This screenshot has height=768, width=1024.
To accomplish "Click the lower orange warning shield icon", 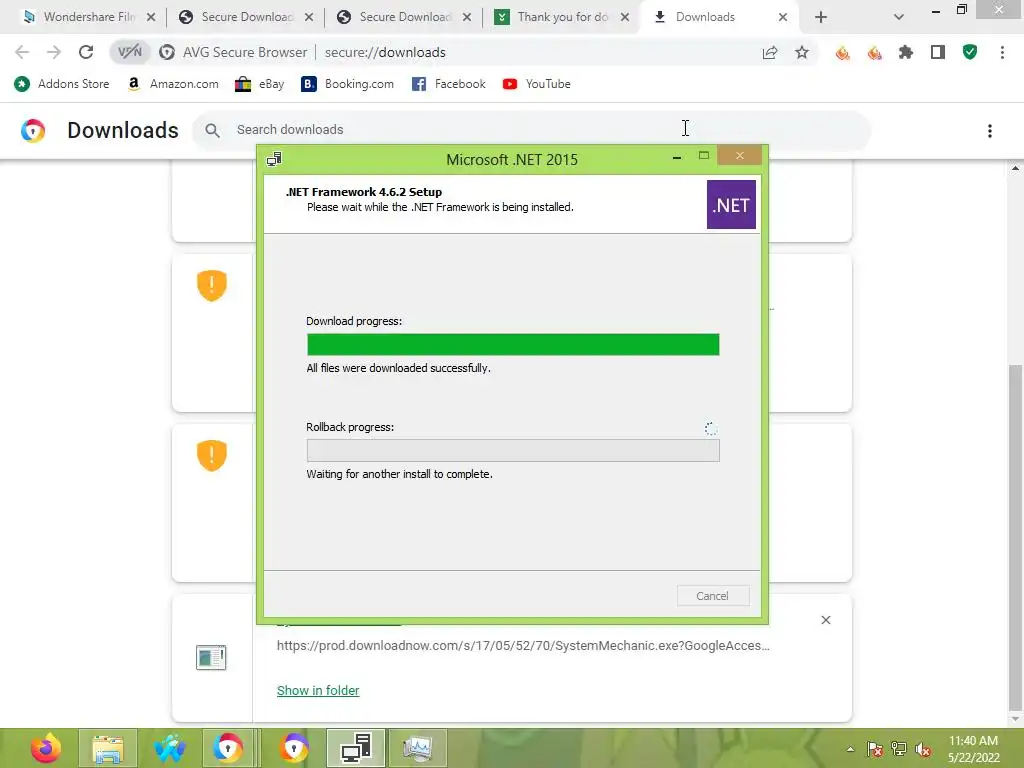I will click(212, 455).
